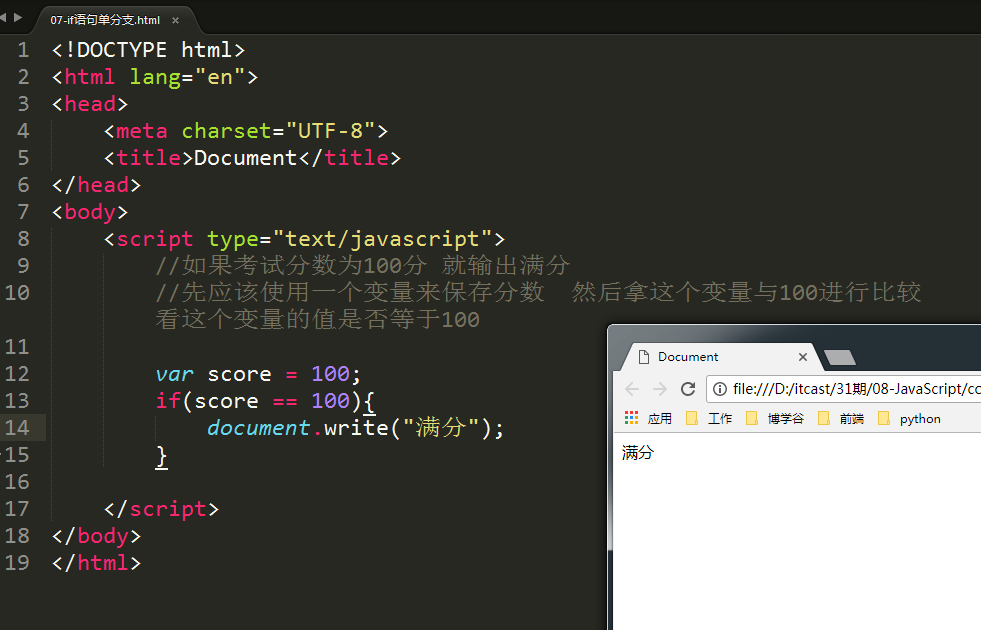Focus the Chrome address bar URL
Viewport: 981px width, 630px height.
tap(856, 389)
